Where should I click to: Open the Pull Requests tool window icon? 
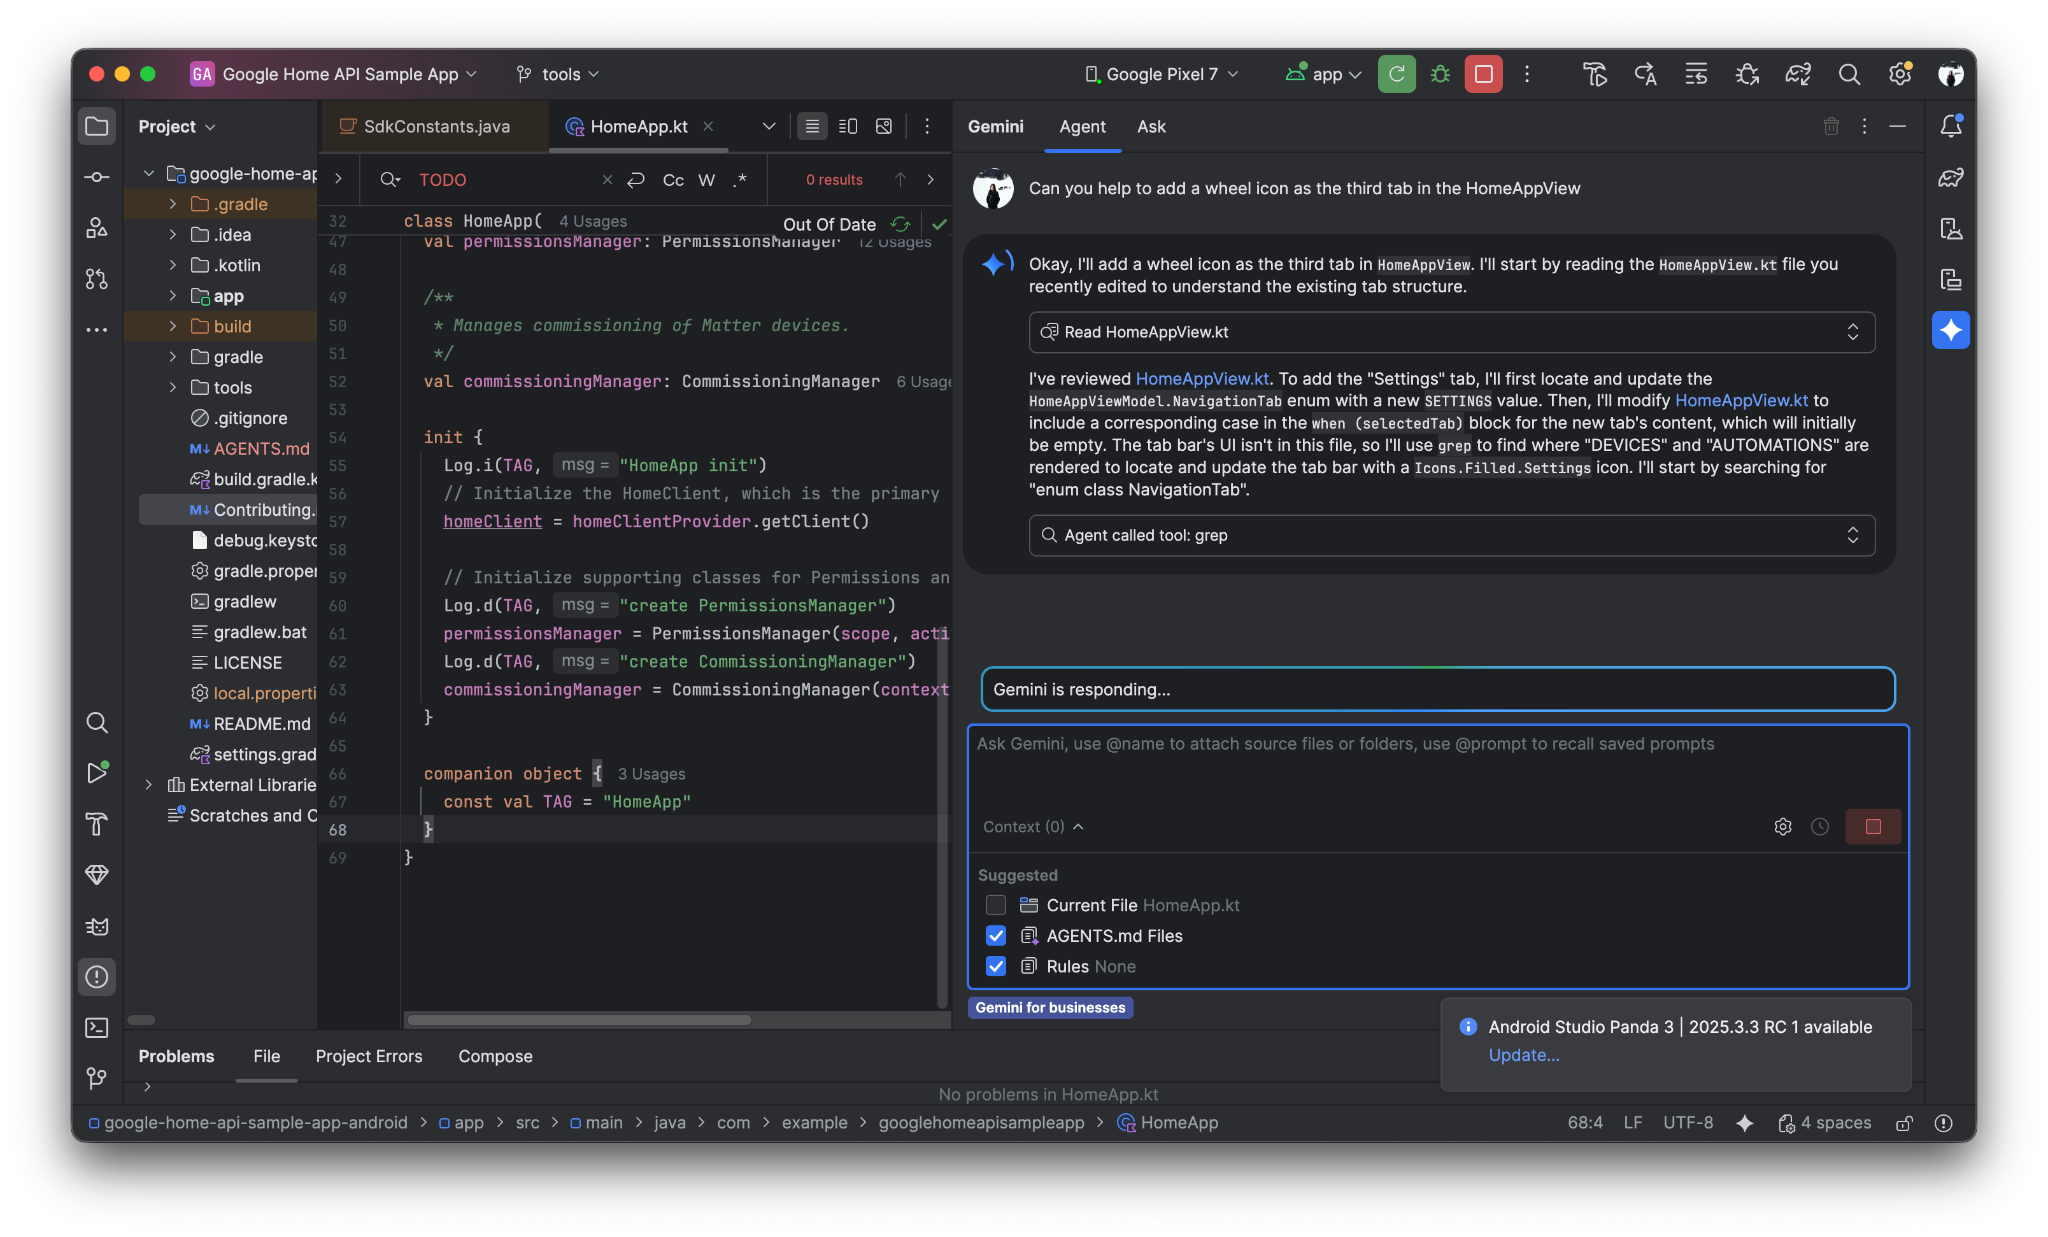point(97,279)
